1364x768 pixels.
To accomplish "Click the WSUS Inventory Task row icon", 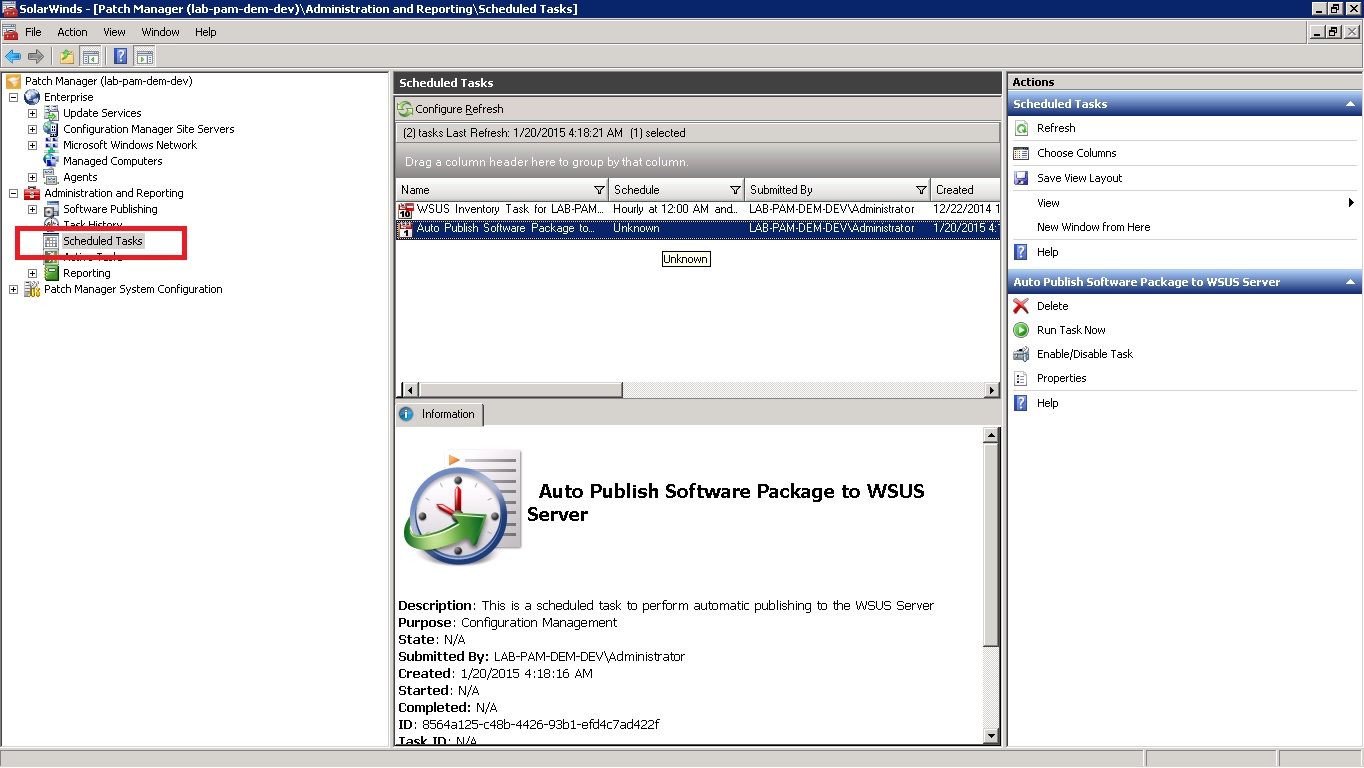I will 406,210.
